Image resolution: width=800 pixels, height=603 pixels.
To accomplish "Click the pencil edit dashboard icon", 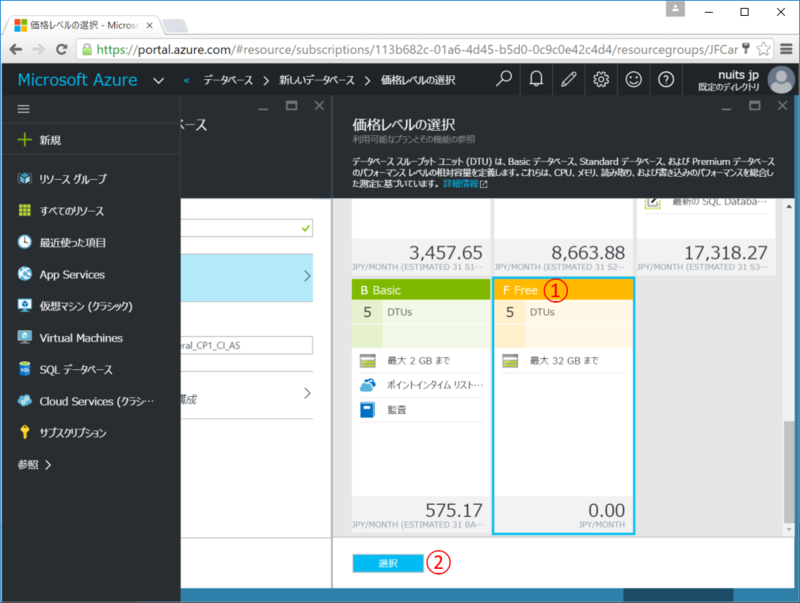I will (x=568, y=79).
